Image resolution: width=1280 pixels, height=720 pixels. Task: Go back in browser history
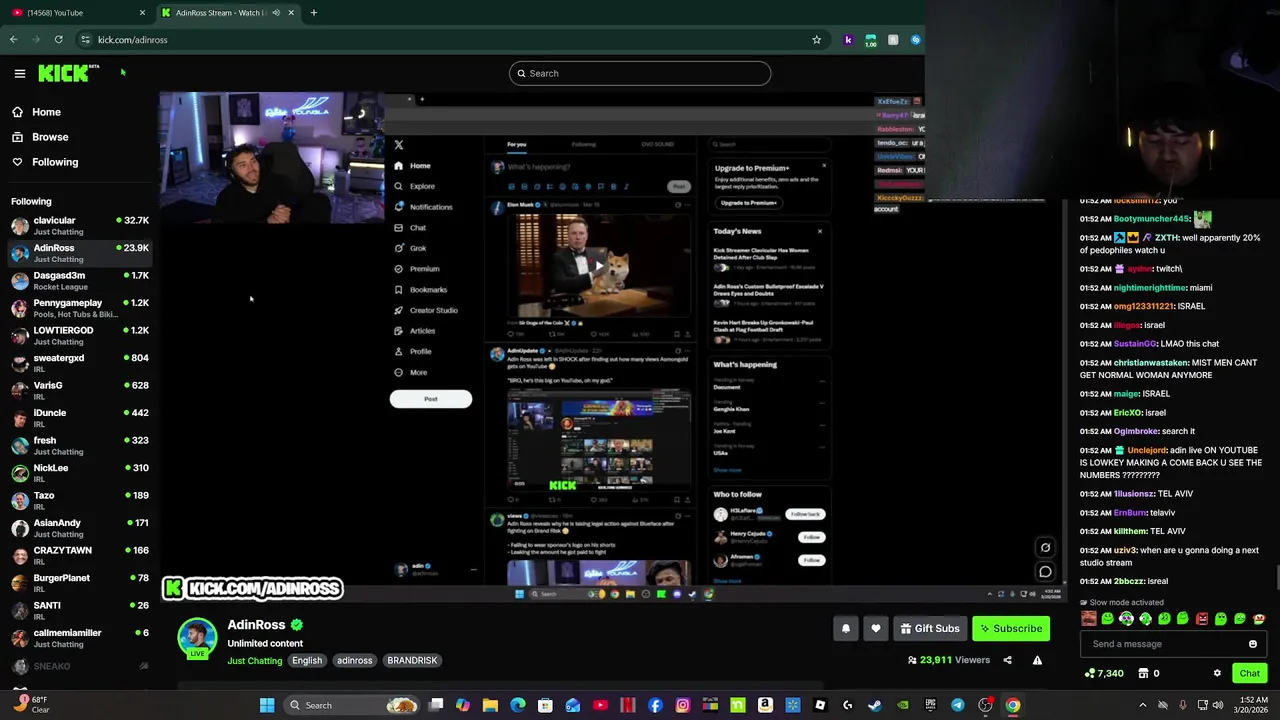(13, 40)
